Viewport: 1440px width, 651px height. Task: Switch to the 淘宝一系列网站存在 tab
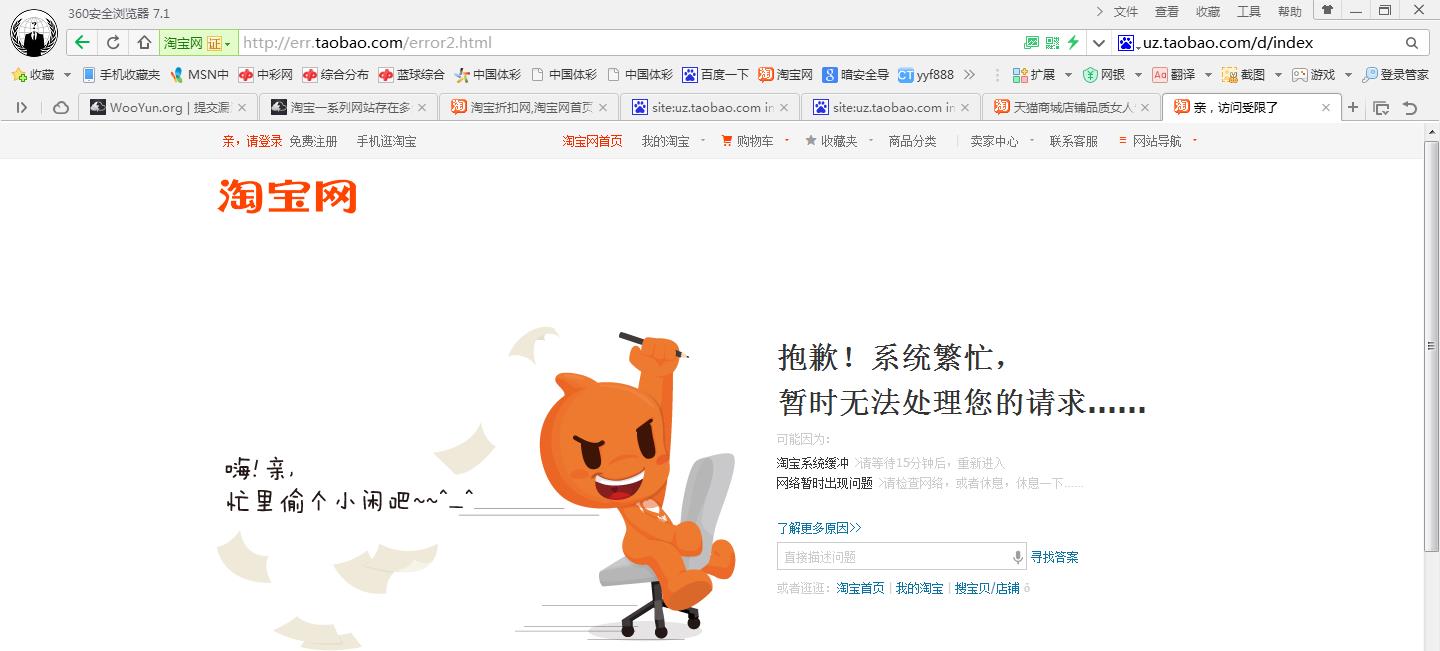(x=349, y=107)
